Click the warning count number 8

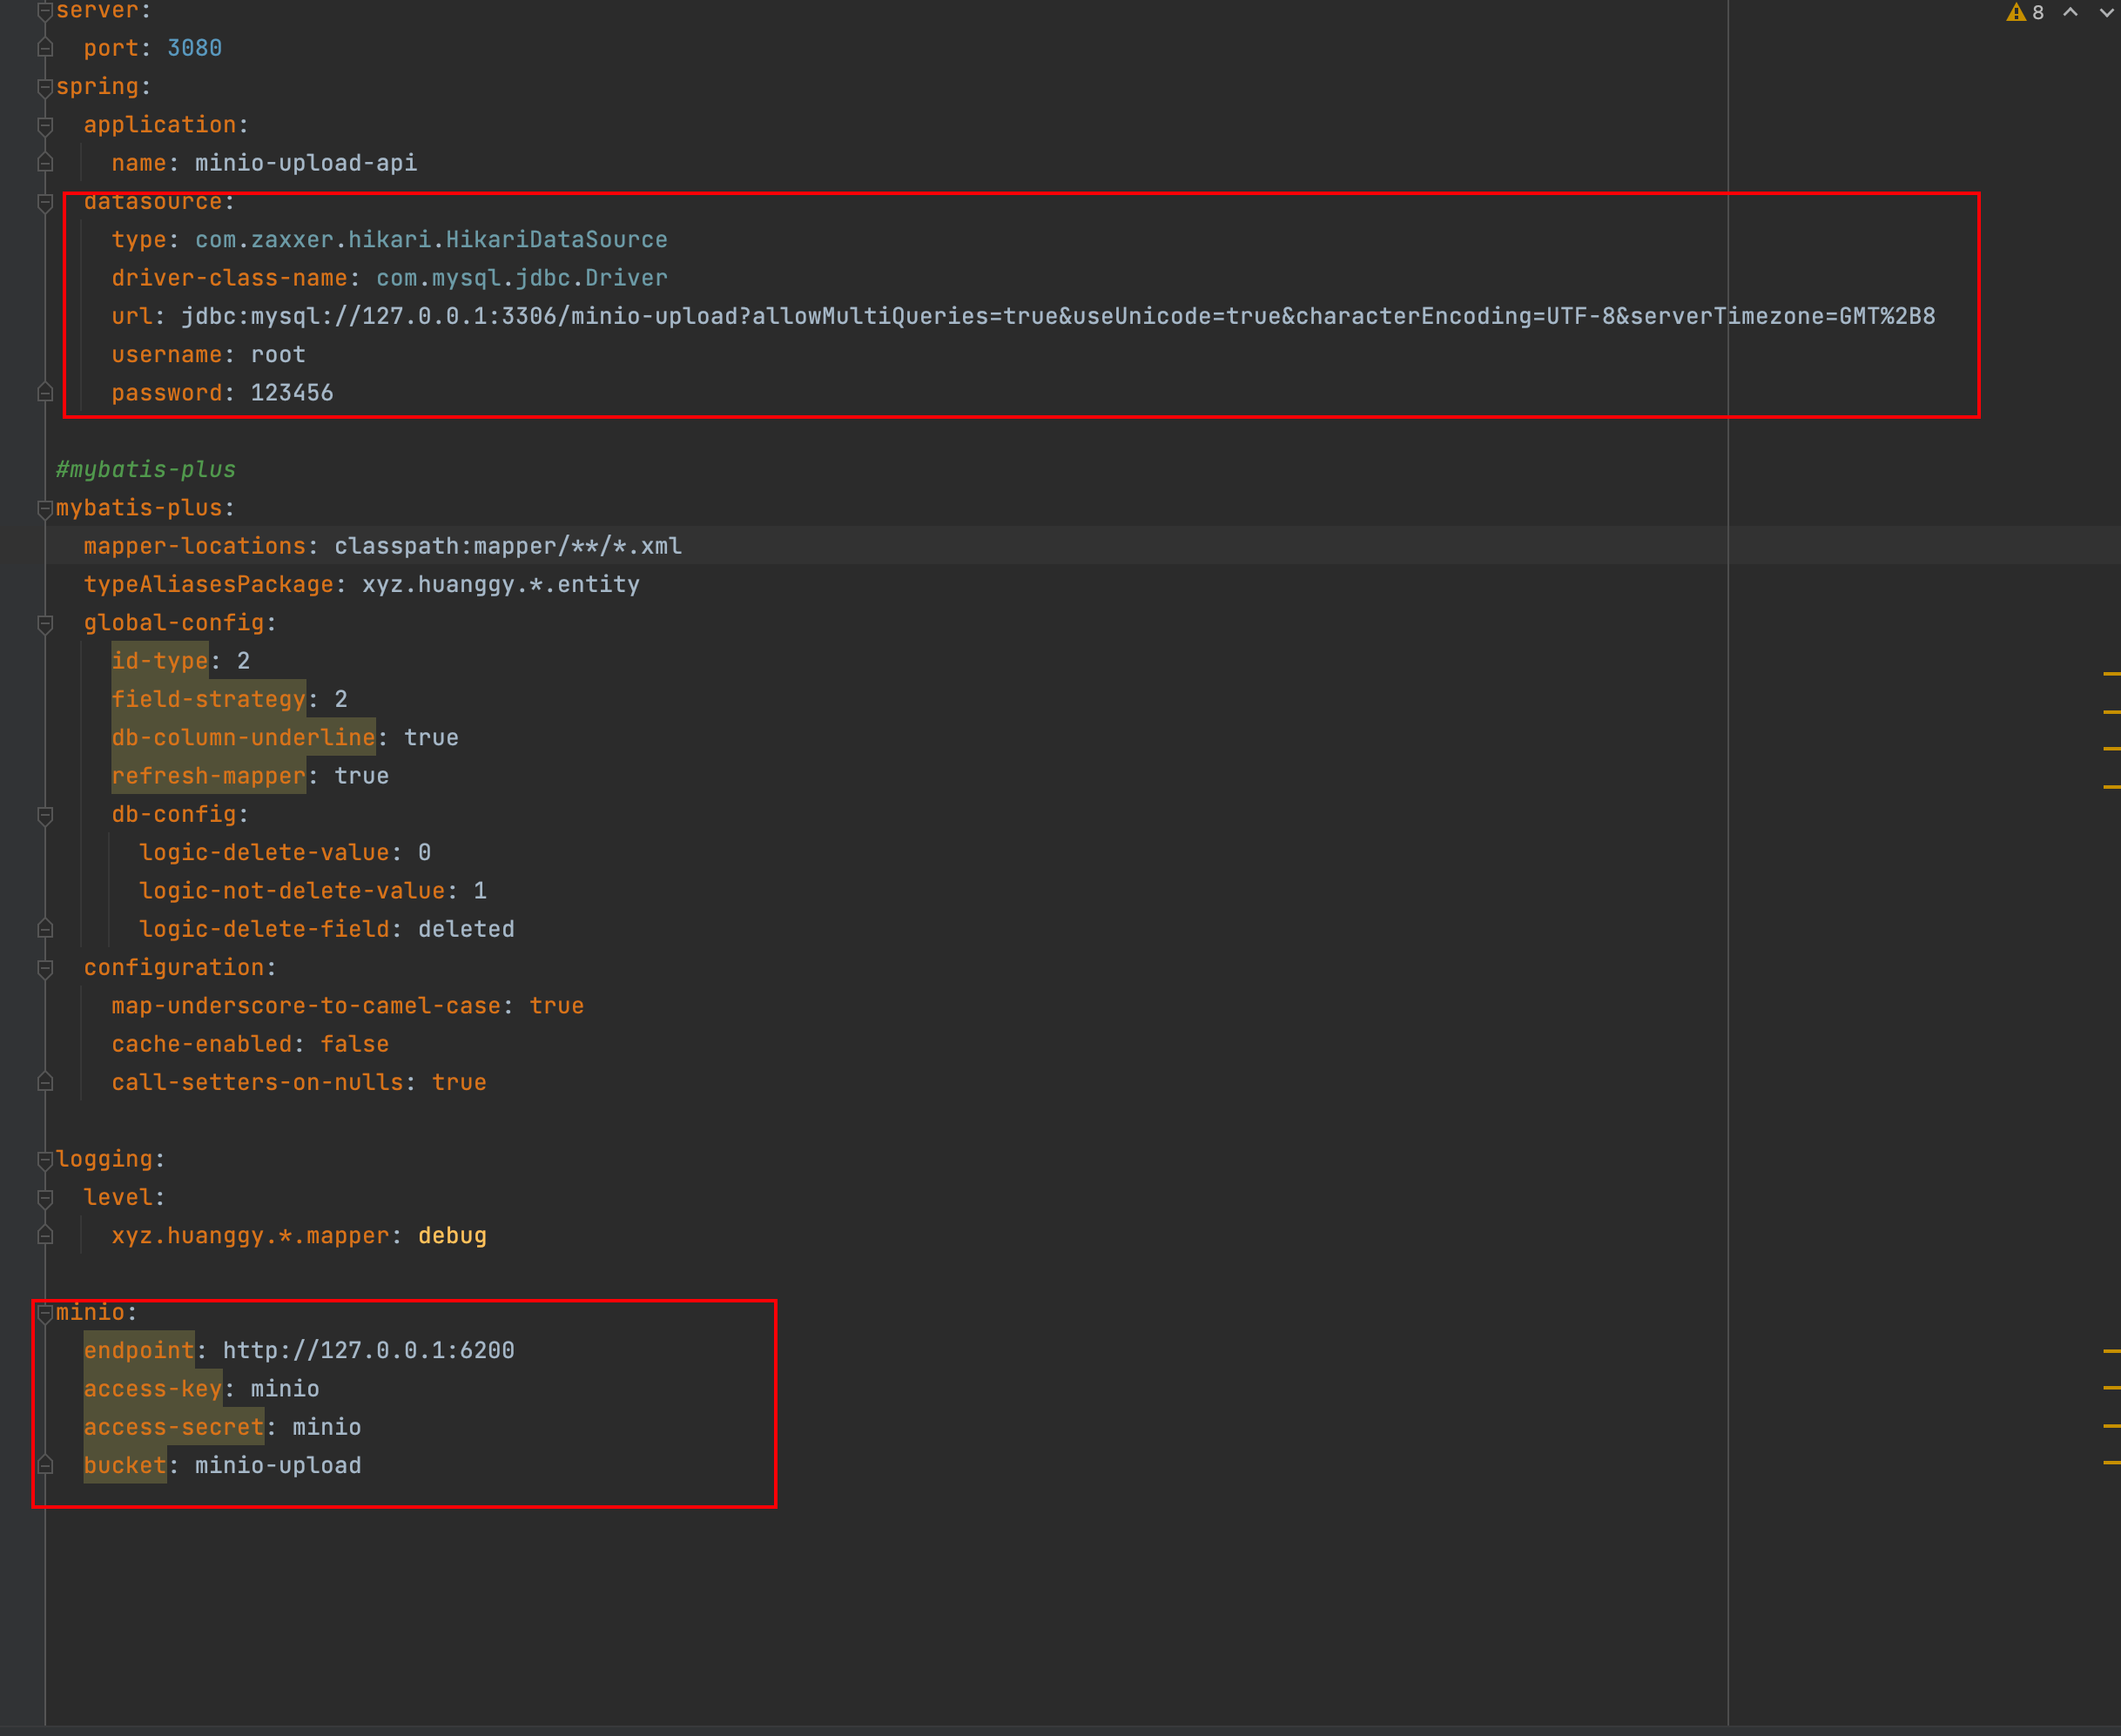[2038, 13]
